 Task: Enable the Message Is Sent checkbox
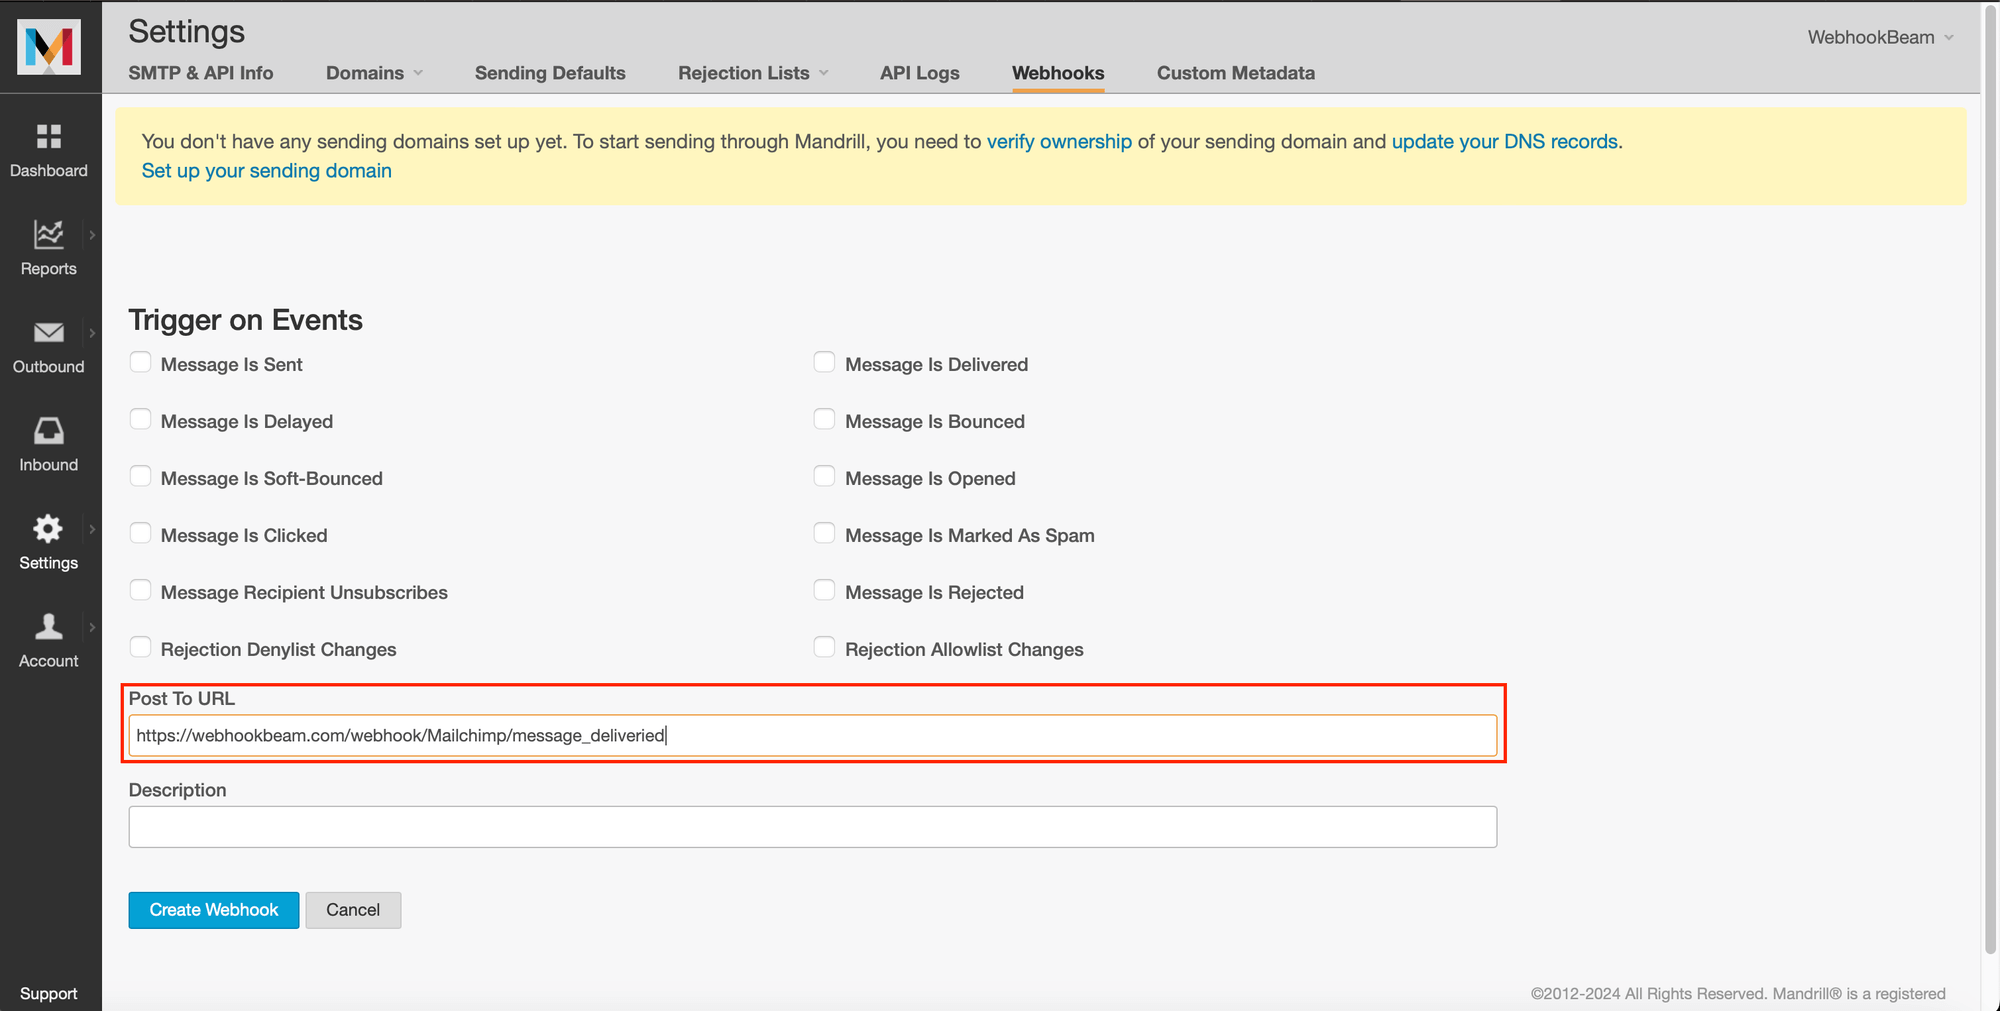(141, 363)
